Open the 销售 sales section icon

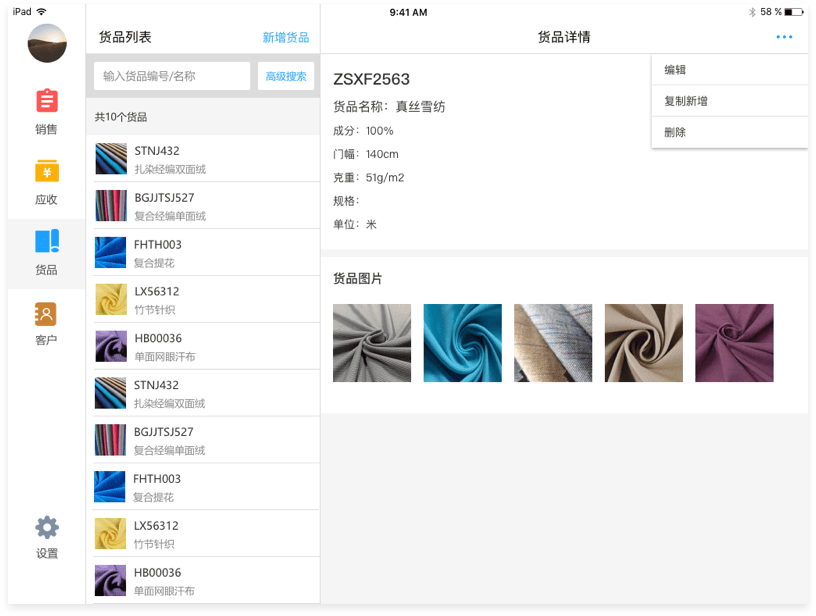46,102
